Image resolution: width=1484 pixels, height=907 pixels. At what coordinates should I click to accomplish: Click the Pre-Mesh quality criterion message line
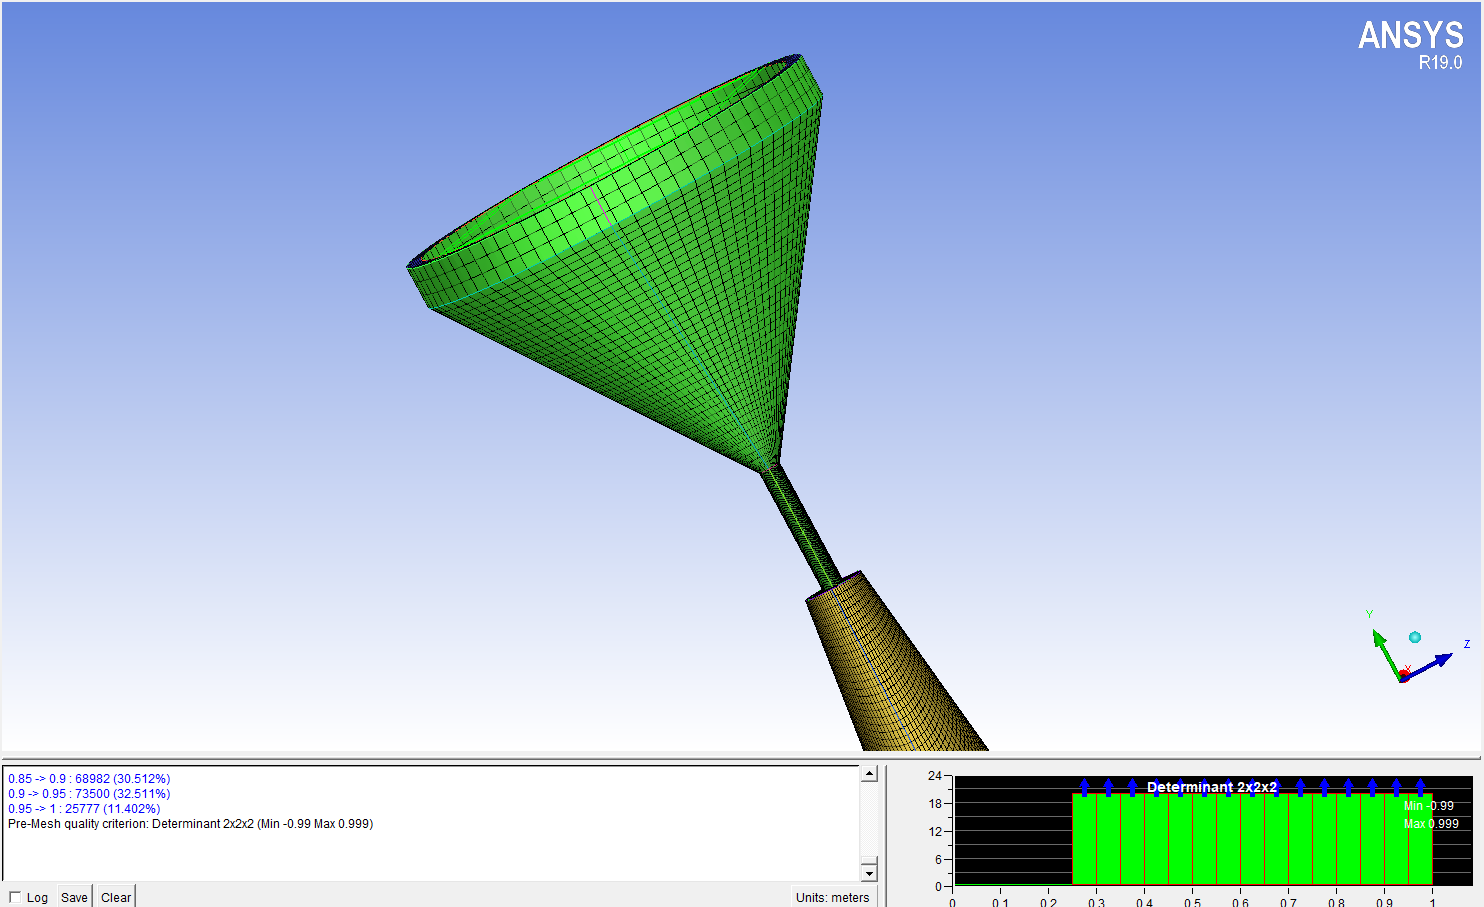(x=190, y=824)
